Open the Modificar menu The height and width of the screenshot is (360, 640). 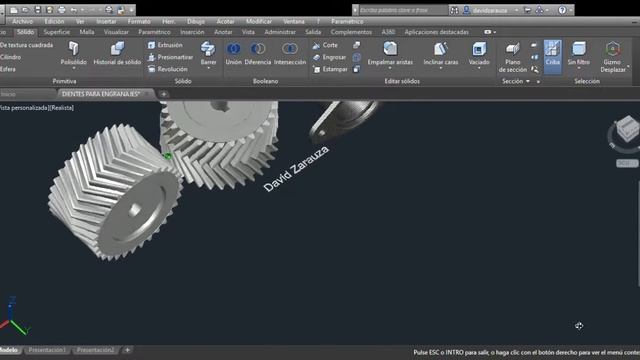[259, 21]
